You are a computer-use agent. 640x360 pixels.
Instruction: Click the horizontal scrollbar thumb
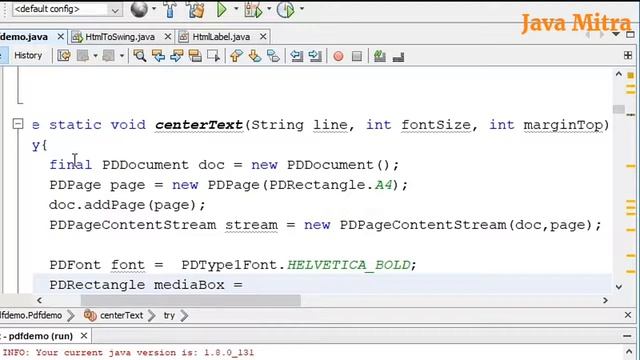click(x=191, y=300)
